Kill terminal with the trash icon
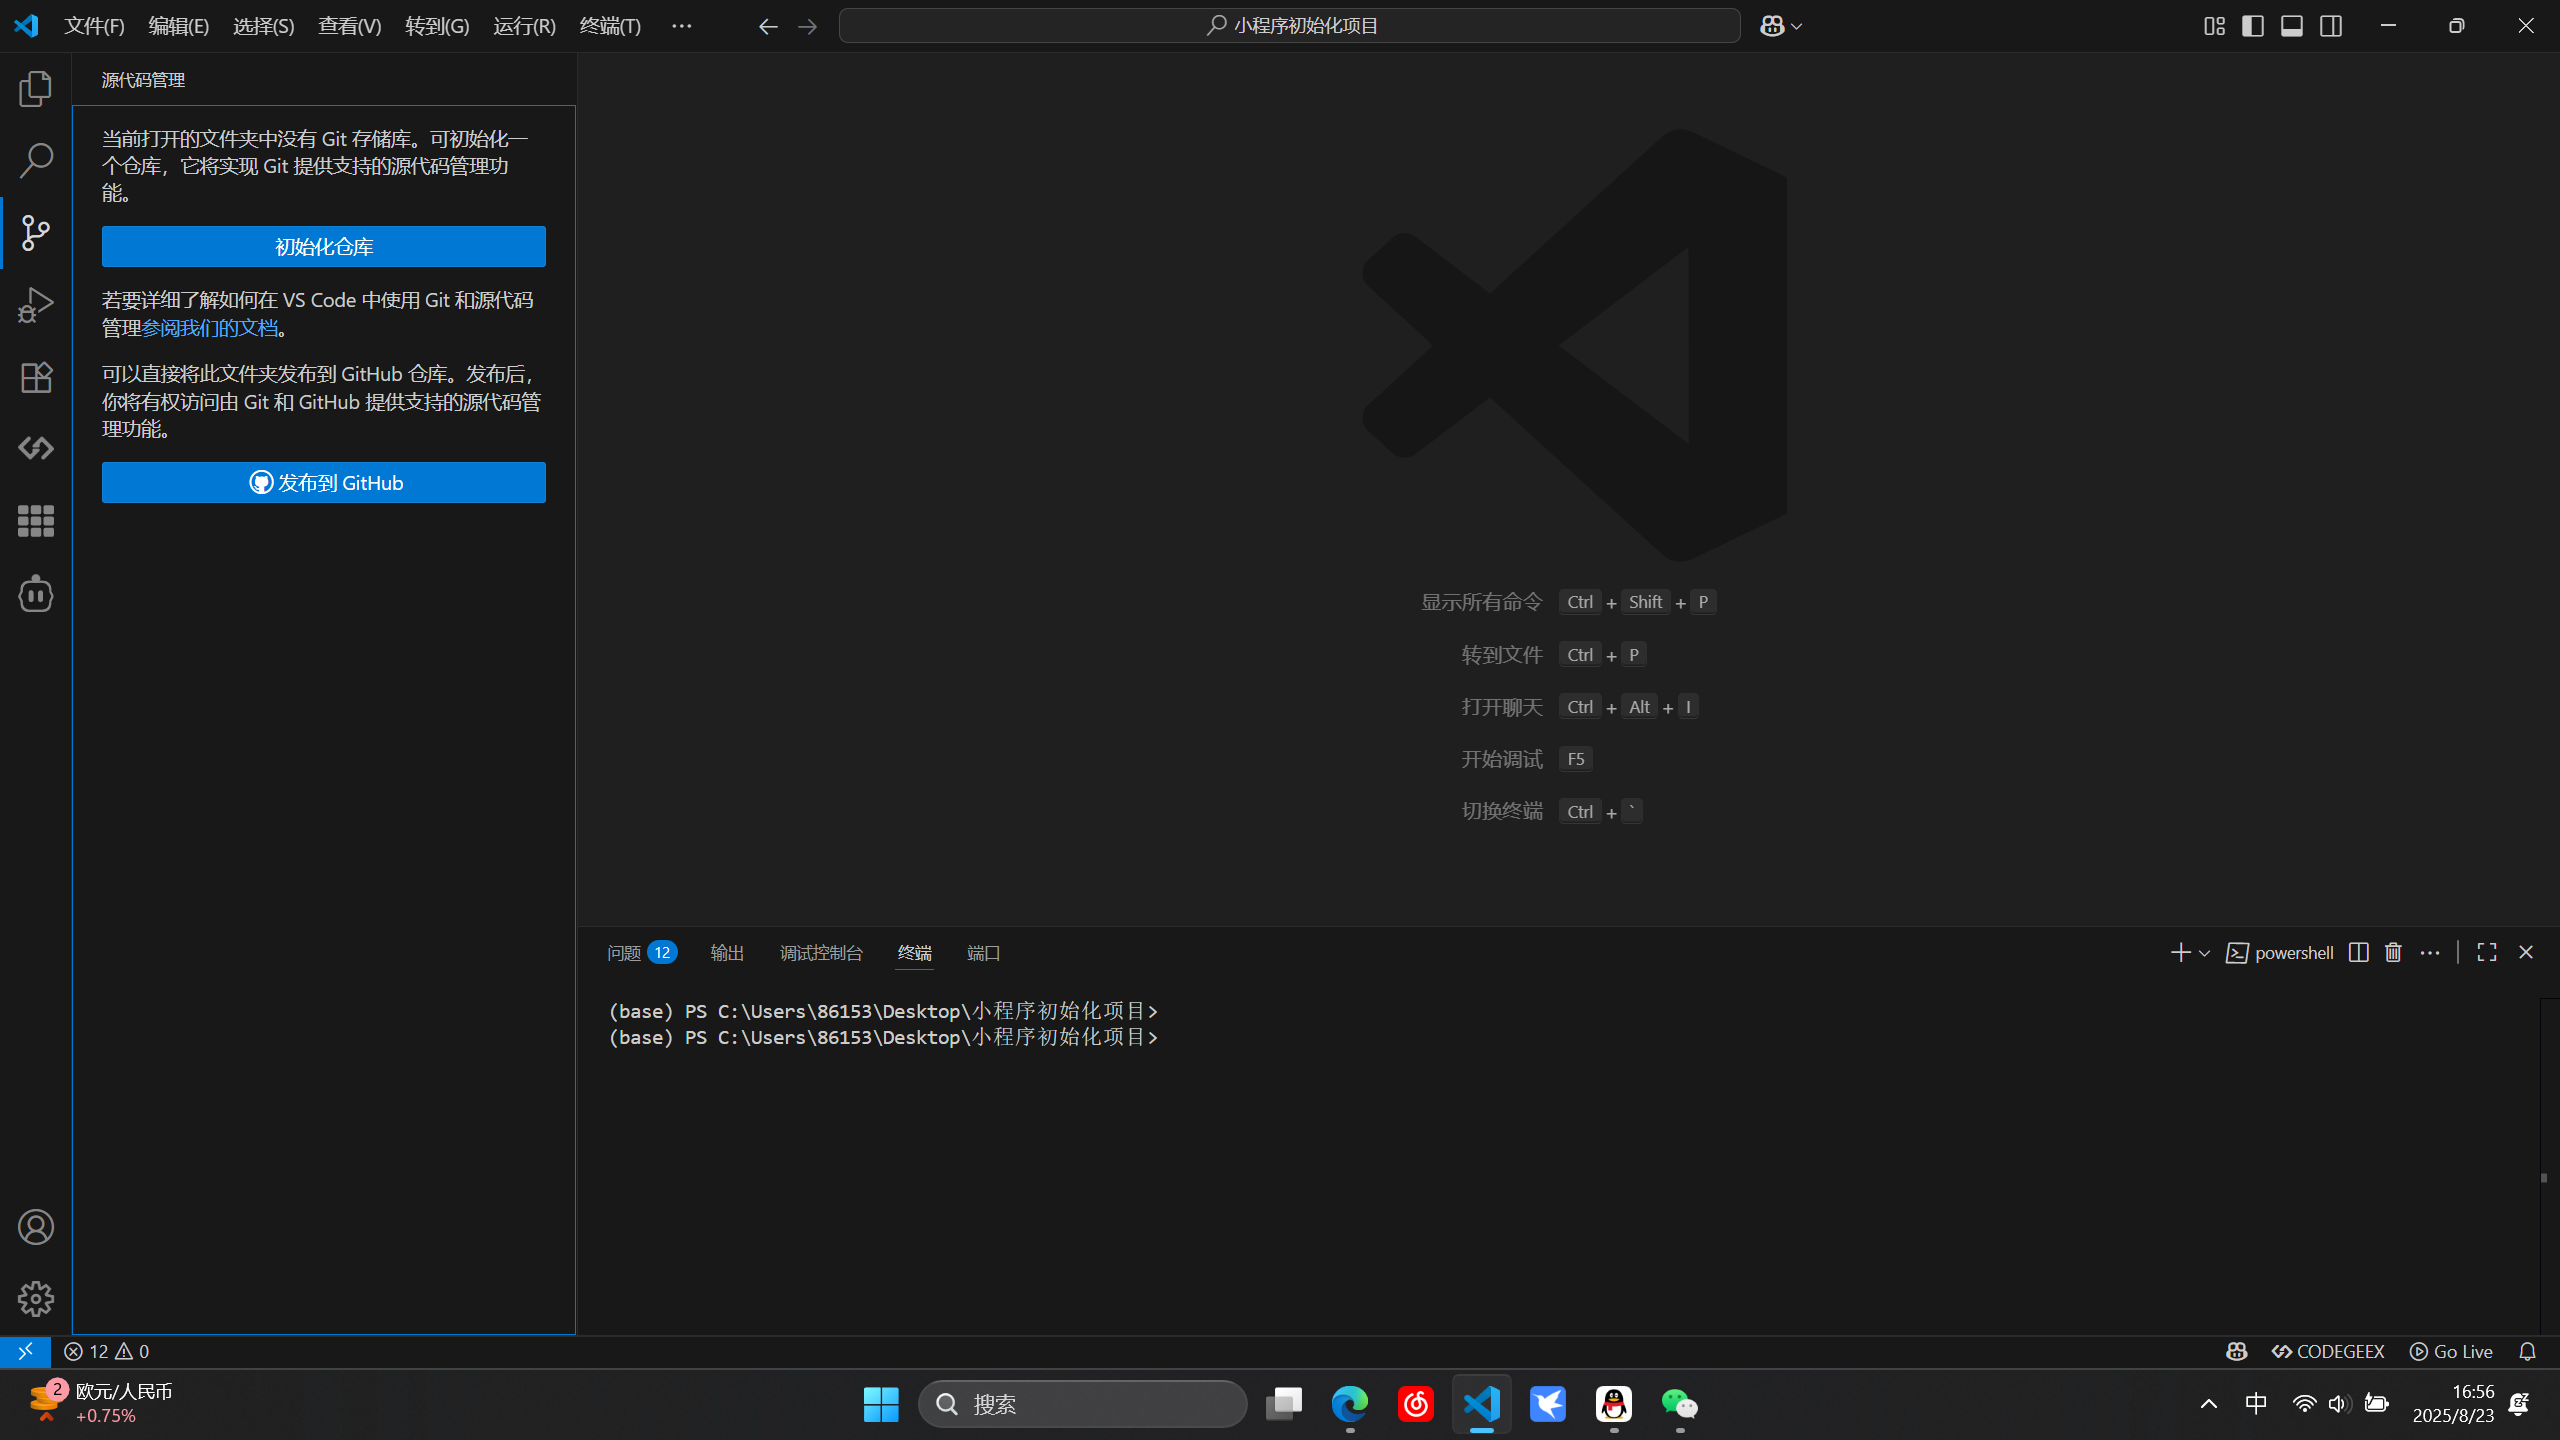 (x=2393, y=952)
